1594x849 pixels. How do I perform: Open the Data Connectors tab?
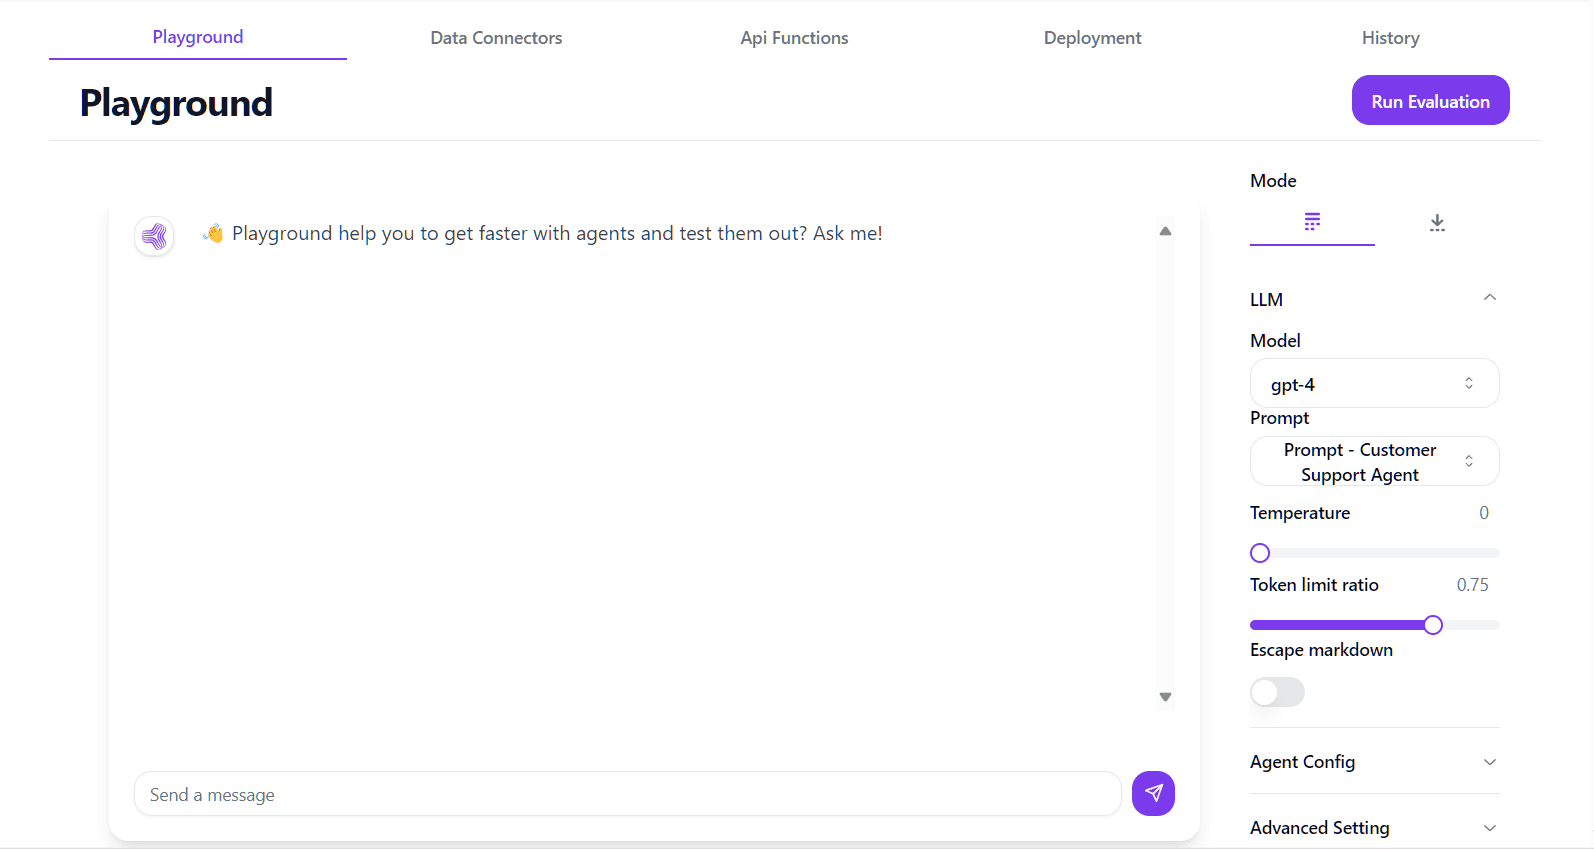(496, 38)
